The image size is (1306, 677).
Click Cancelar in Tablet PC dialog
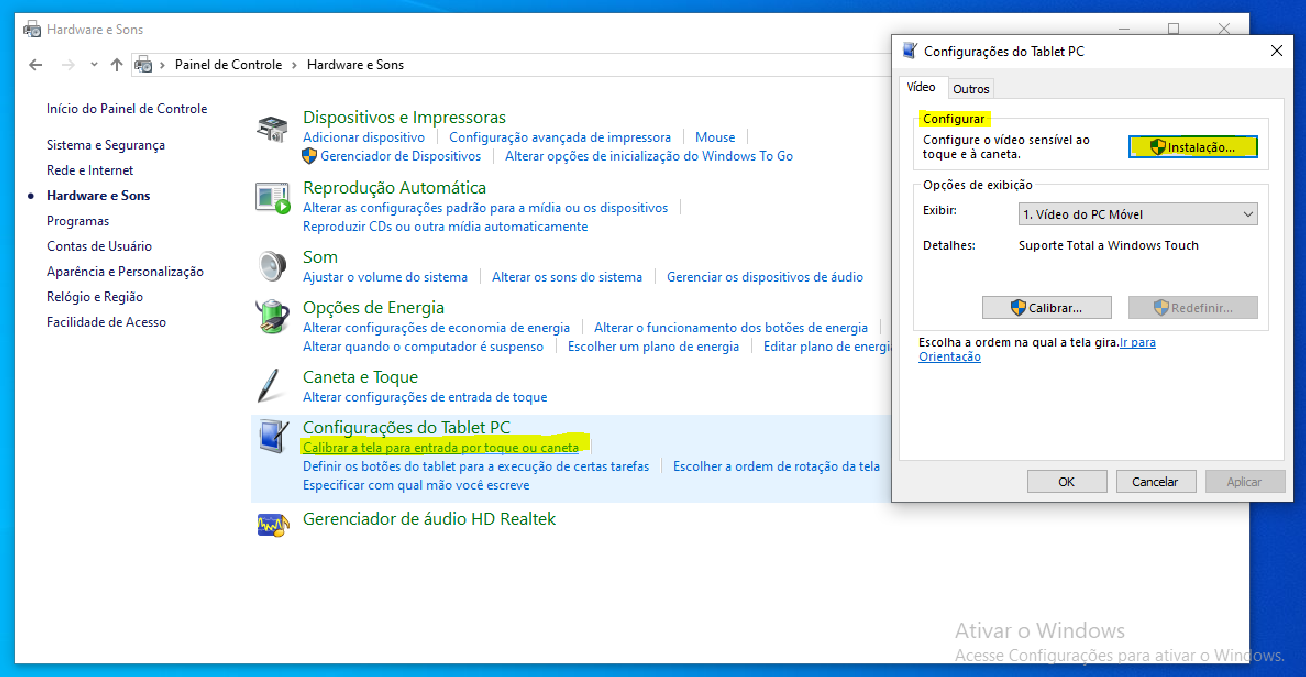[x=1155, y=482]
